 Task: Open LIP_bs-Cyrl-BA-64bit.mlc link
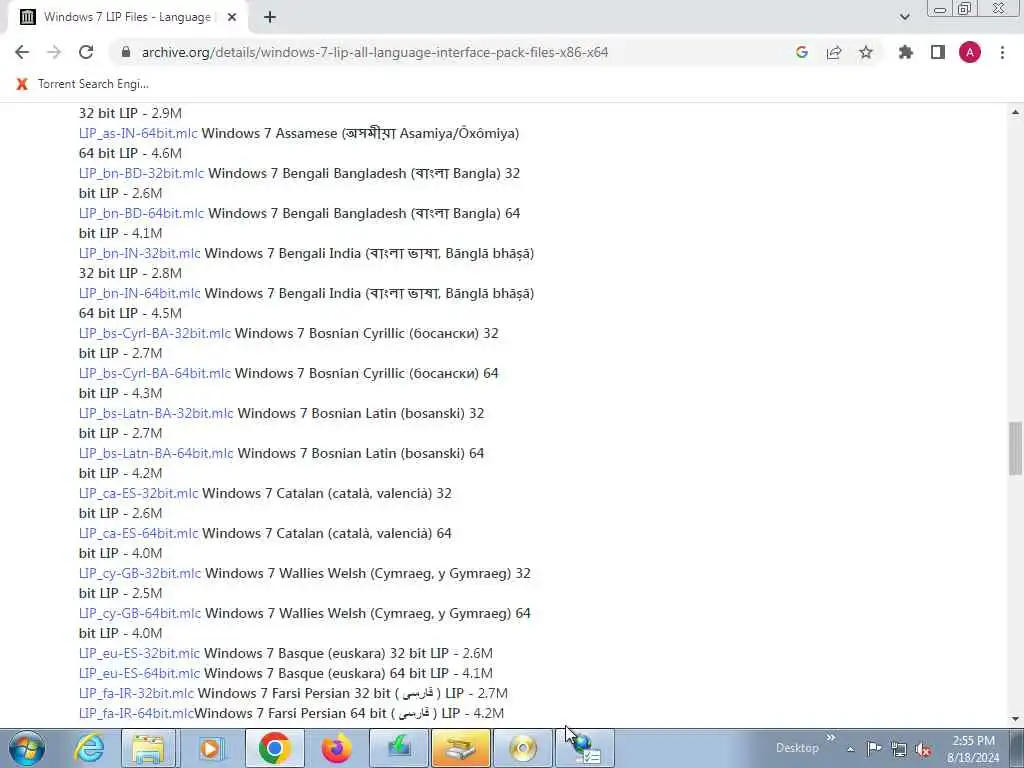tap(155, 373)
